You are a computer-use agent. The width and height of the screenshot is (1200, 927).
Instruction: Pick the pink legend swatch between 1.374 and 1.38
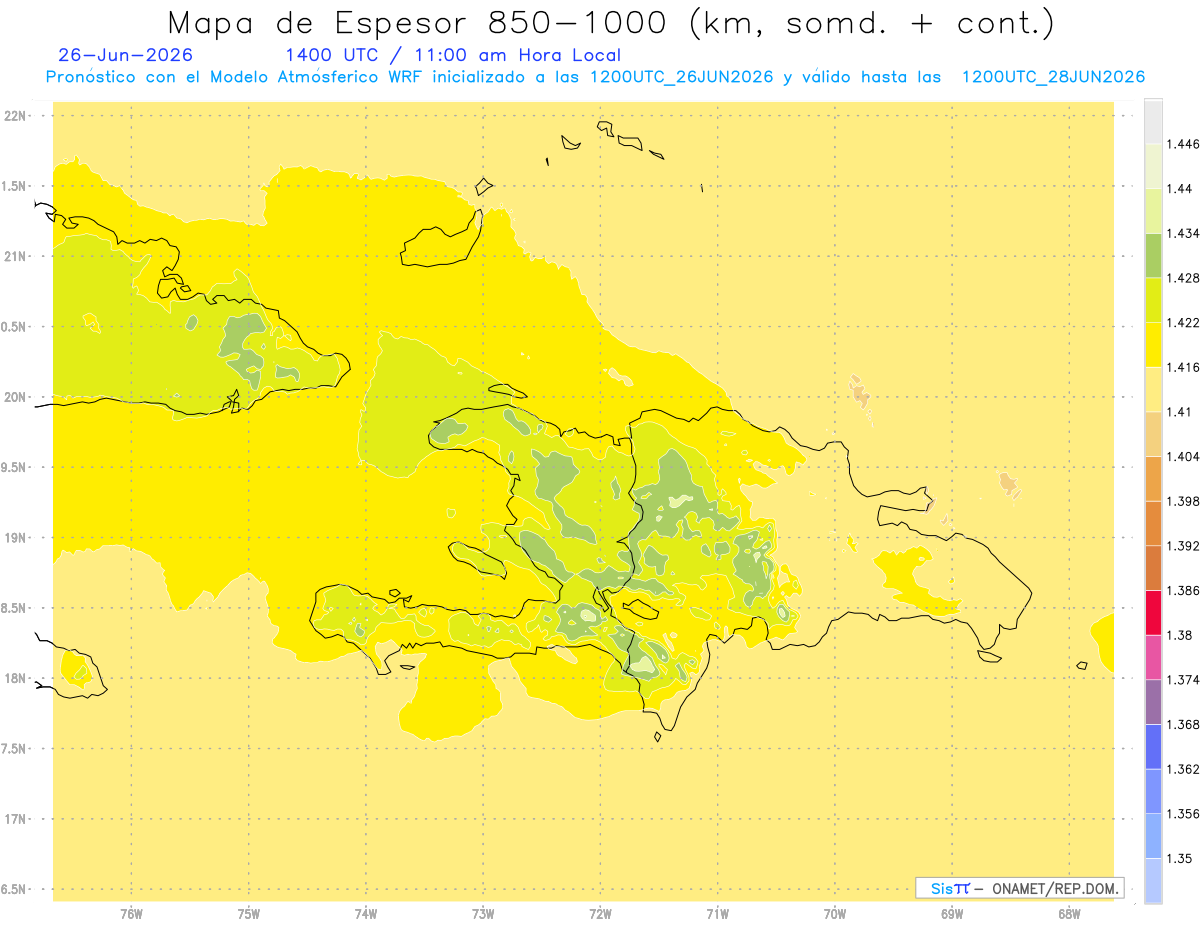pyautogui.click(x=1153, y=657)
